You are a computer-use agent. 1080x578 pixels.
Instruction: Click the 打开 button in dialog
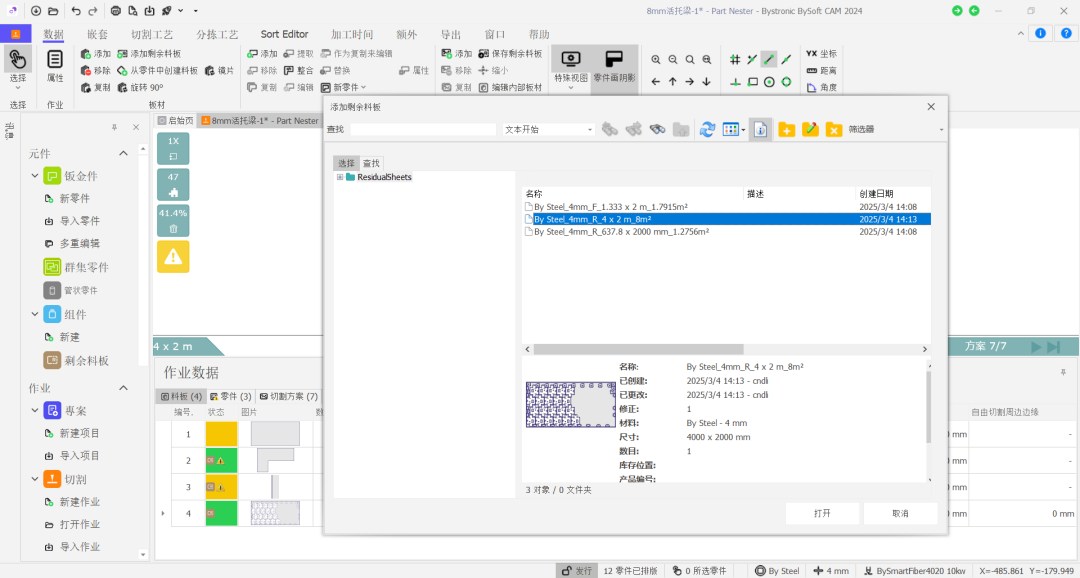[821, 513]
